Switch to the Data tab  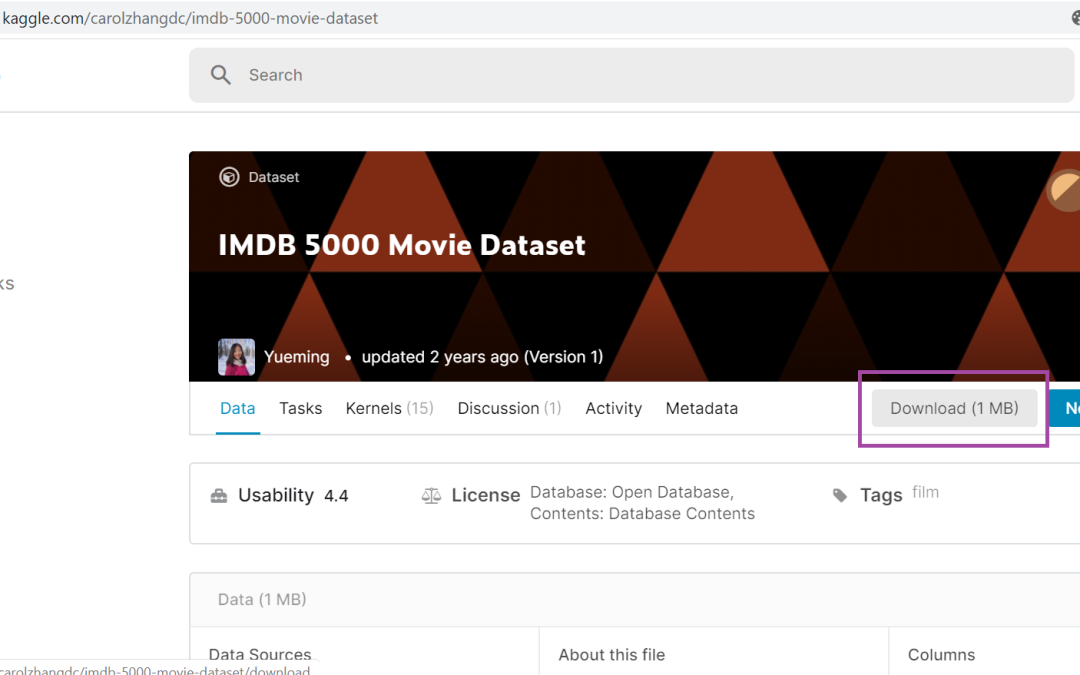(x=238, y=408)
